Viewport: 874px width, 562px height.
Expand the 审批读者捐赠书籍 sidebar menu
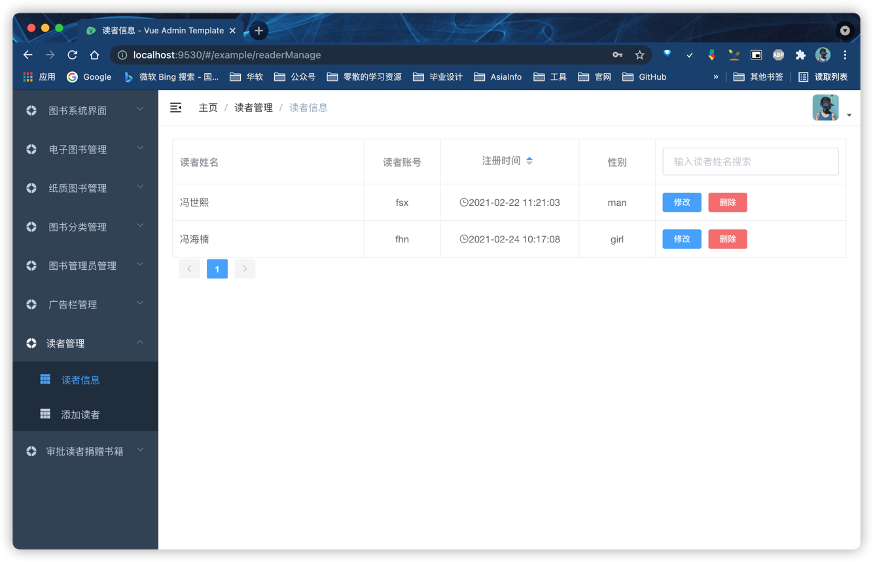point(85,451)
